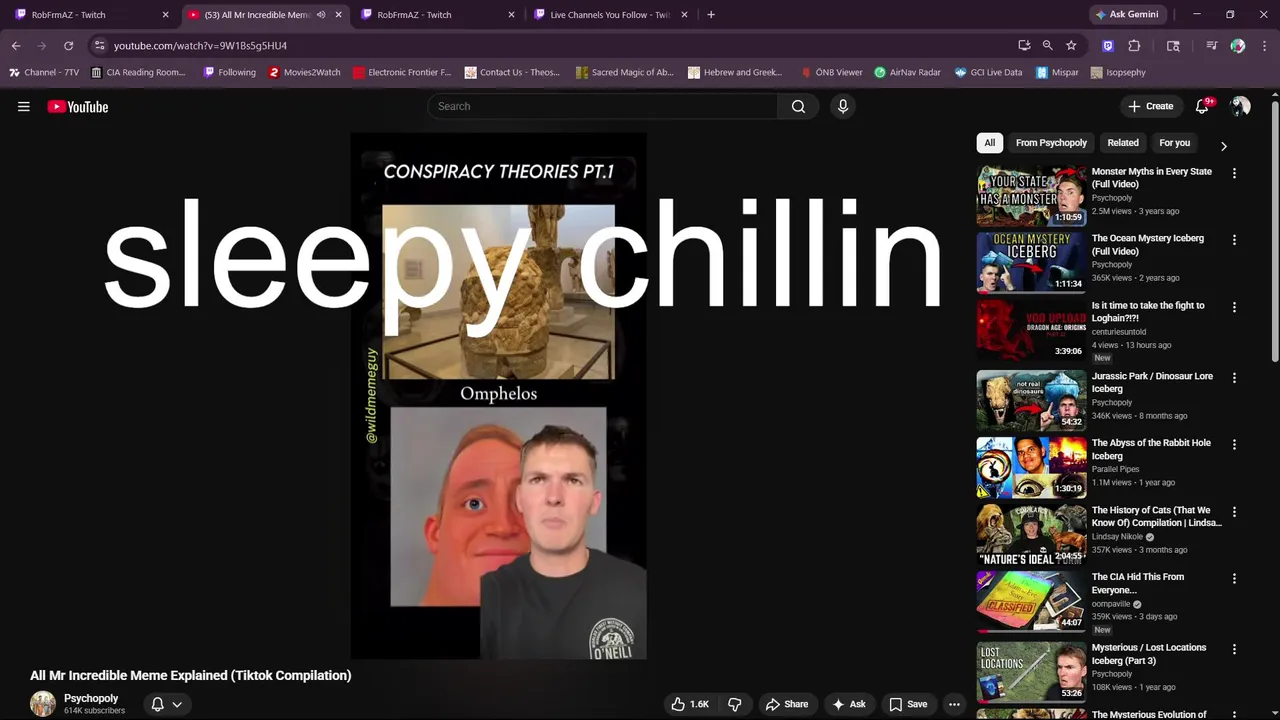Mute audio on the YouTube tab
1280x720 pixels.
(321, 15)
